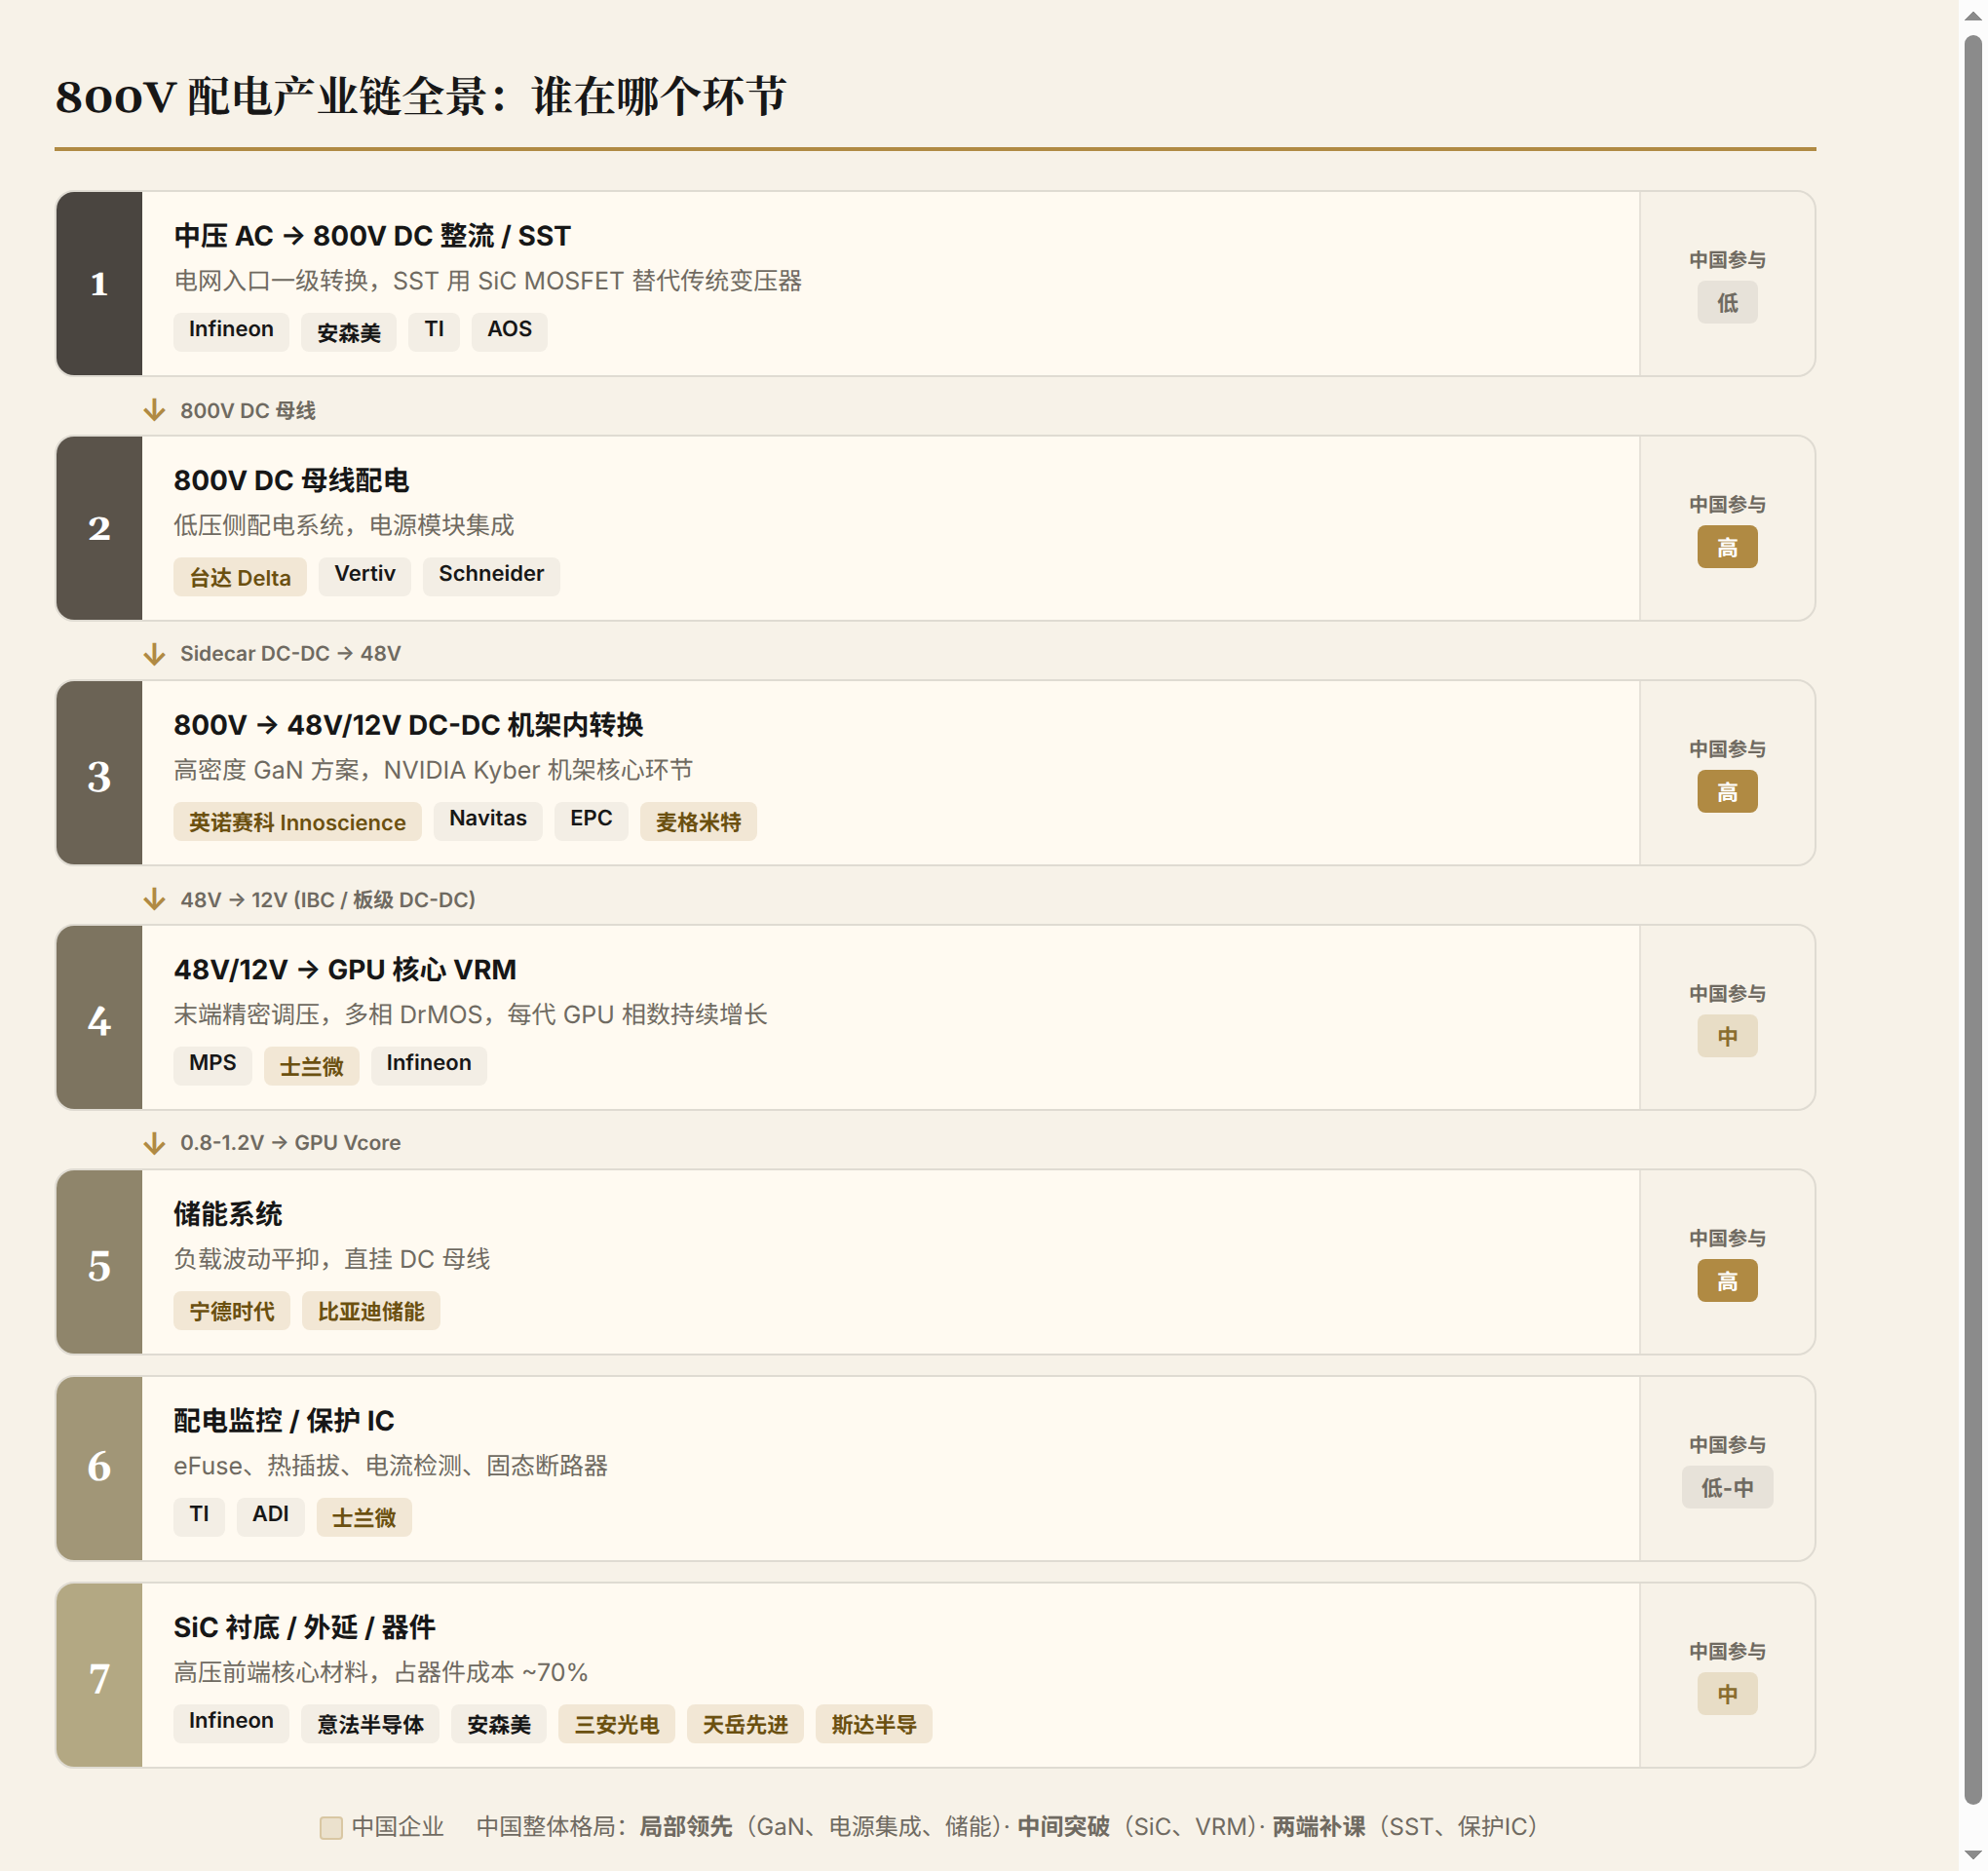The image size is (1988, 1871).
Task: Click the 台达 Delta tag
Action: tap(240, 576)
